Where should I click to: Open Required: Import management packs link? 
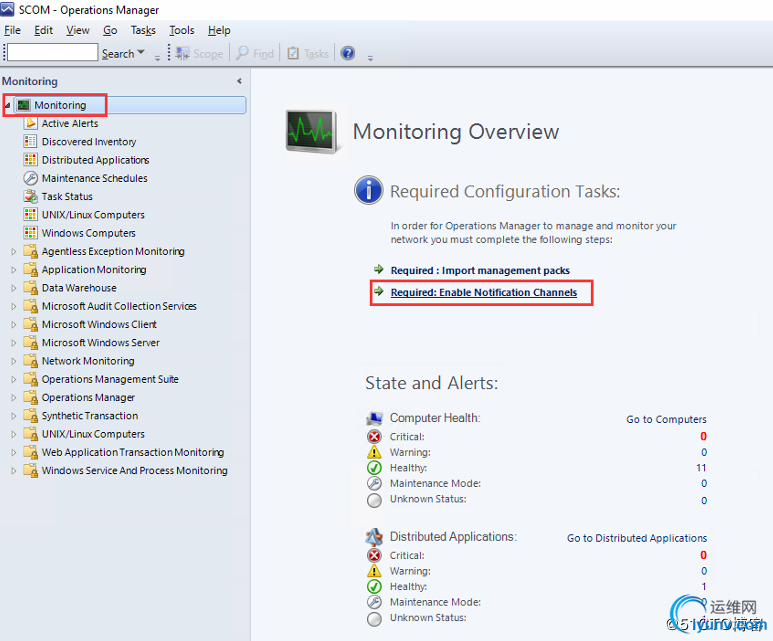[x=480, y=270]
